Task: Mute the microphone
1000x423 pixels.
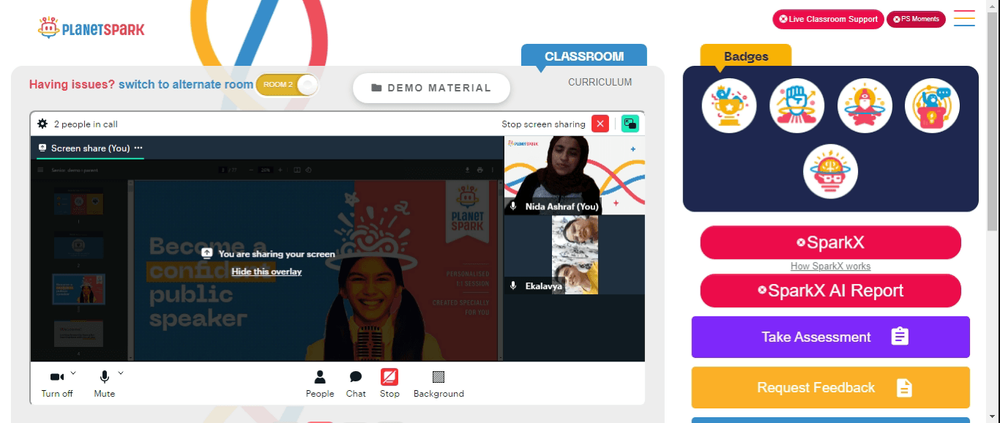Action: click(x=105, y=384)
